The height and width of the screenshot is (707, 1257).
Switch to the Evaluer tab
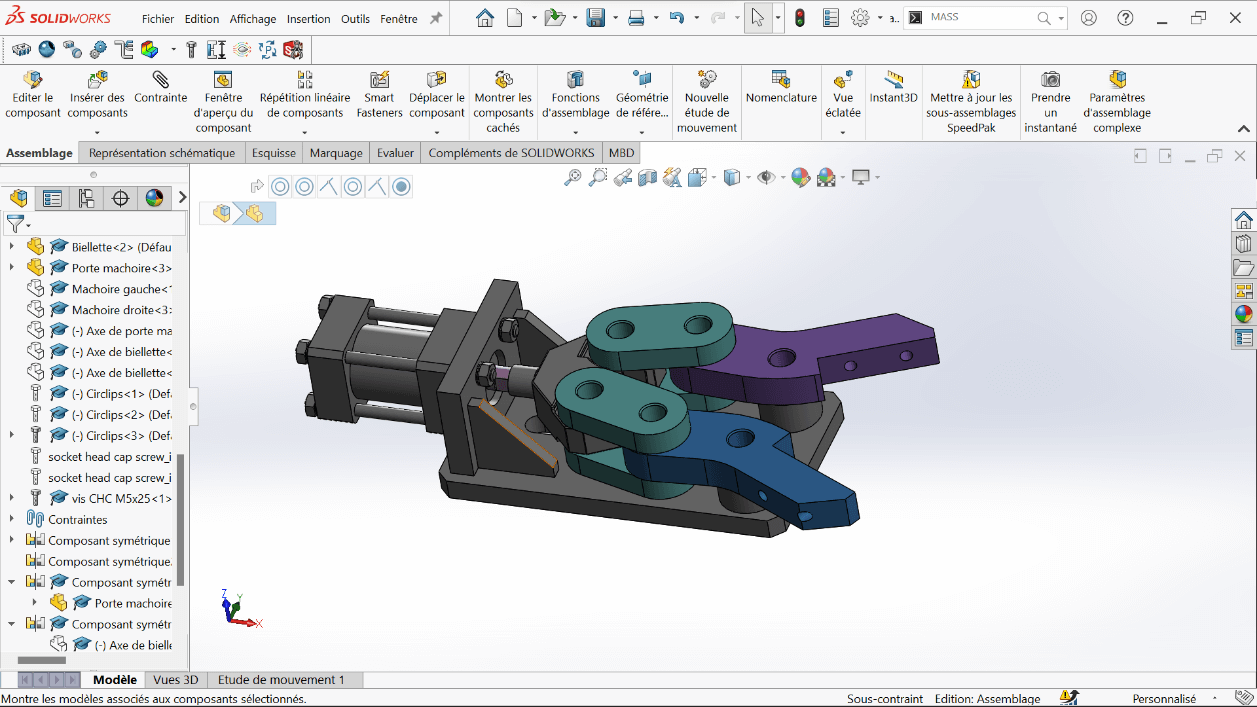tap(395, 153)
